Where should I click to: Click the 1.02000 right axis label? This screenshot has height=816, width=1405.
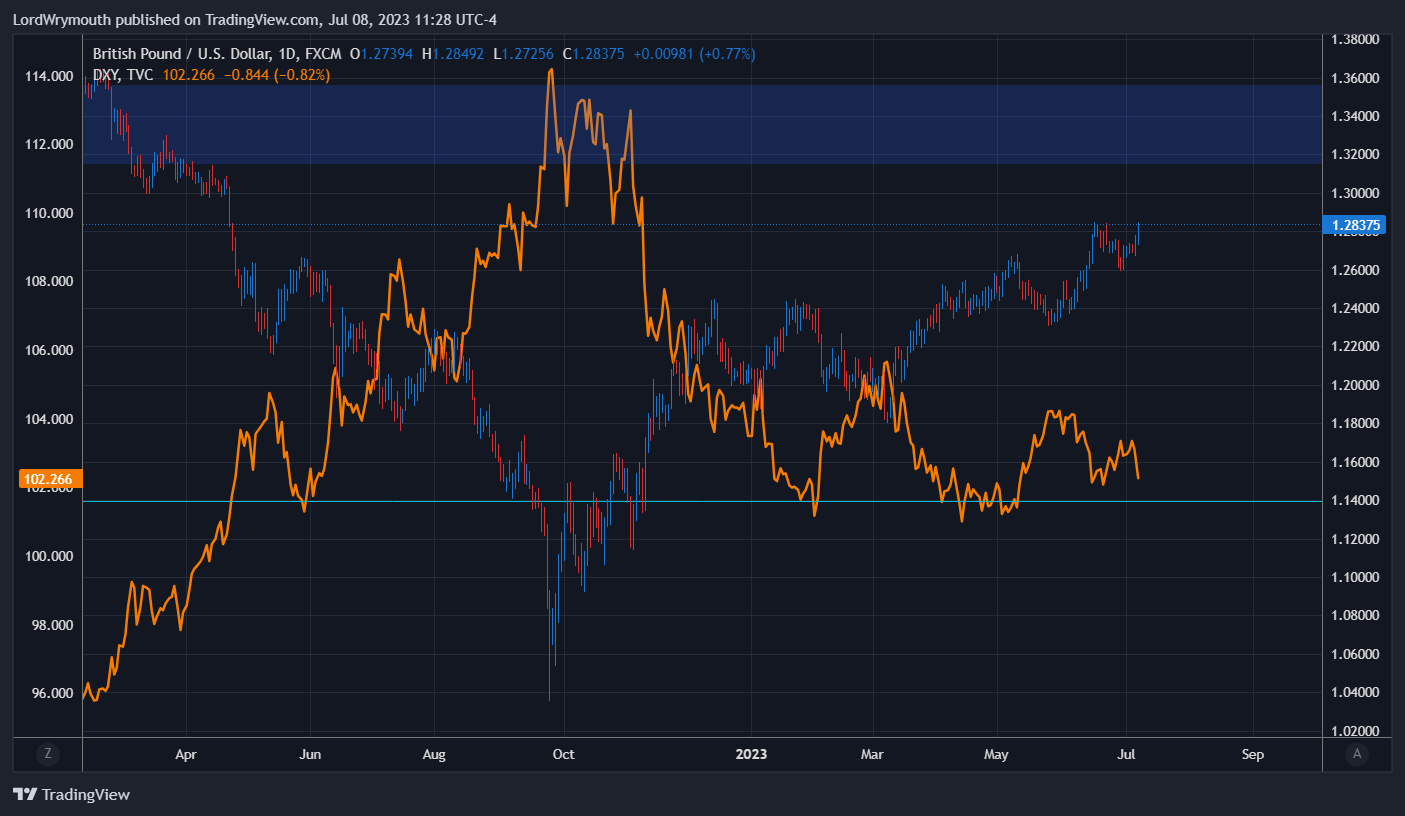click(1356, 731)
